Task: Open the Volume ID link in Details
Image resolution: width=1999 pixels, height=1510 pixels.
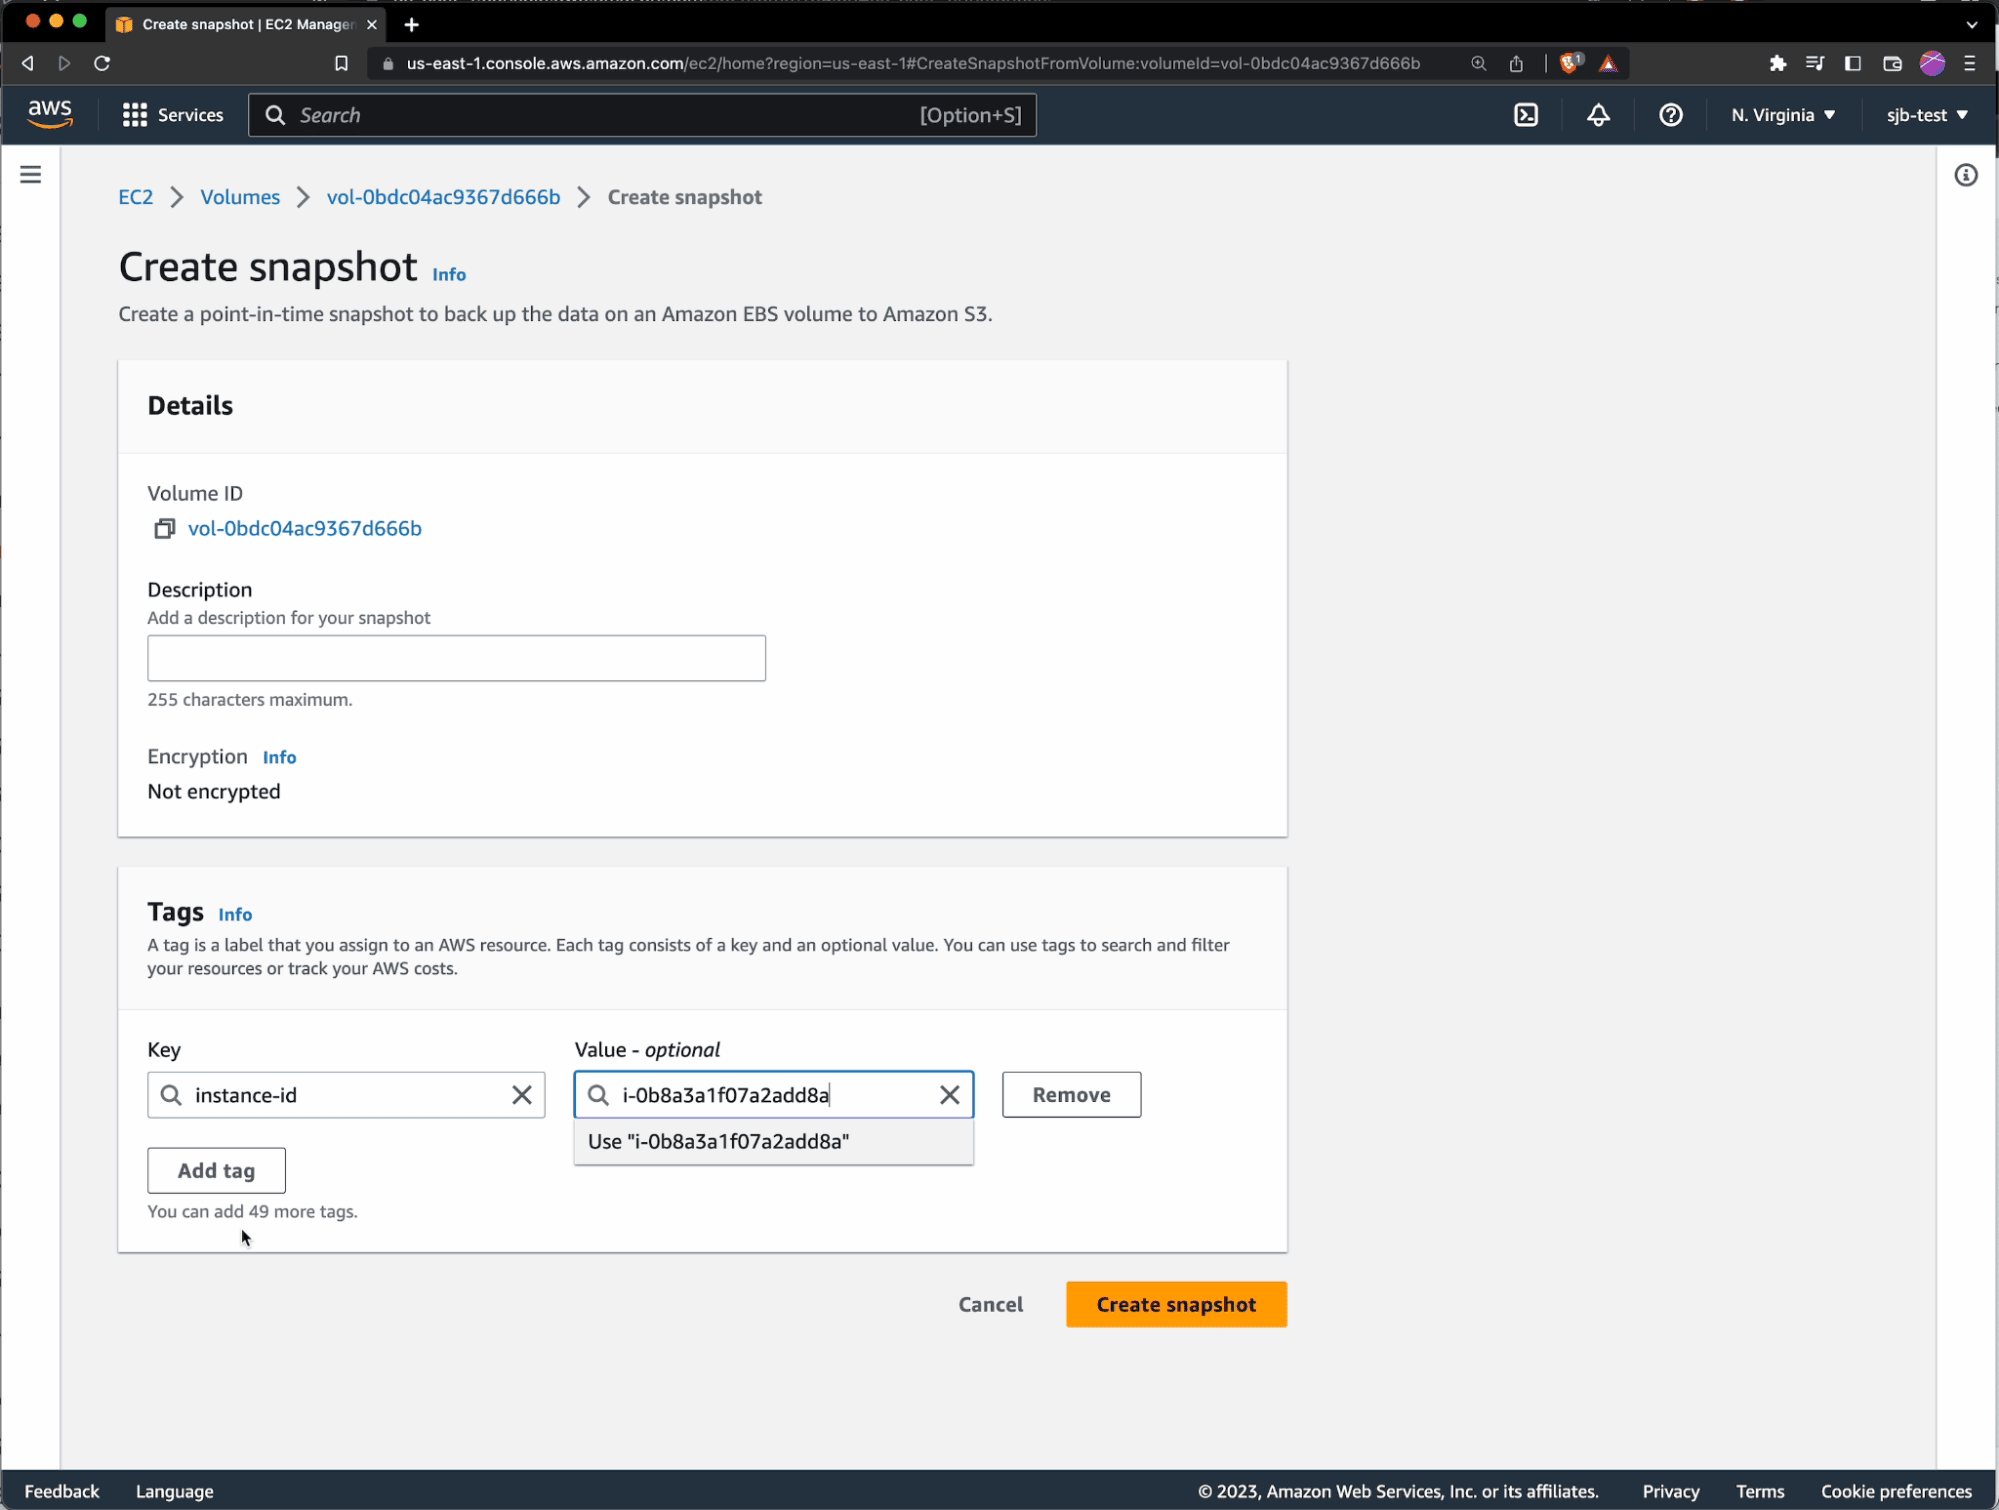Action: [x=305, y=528]
